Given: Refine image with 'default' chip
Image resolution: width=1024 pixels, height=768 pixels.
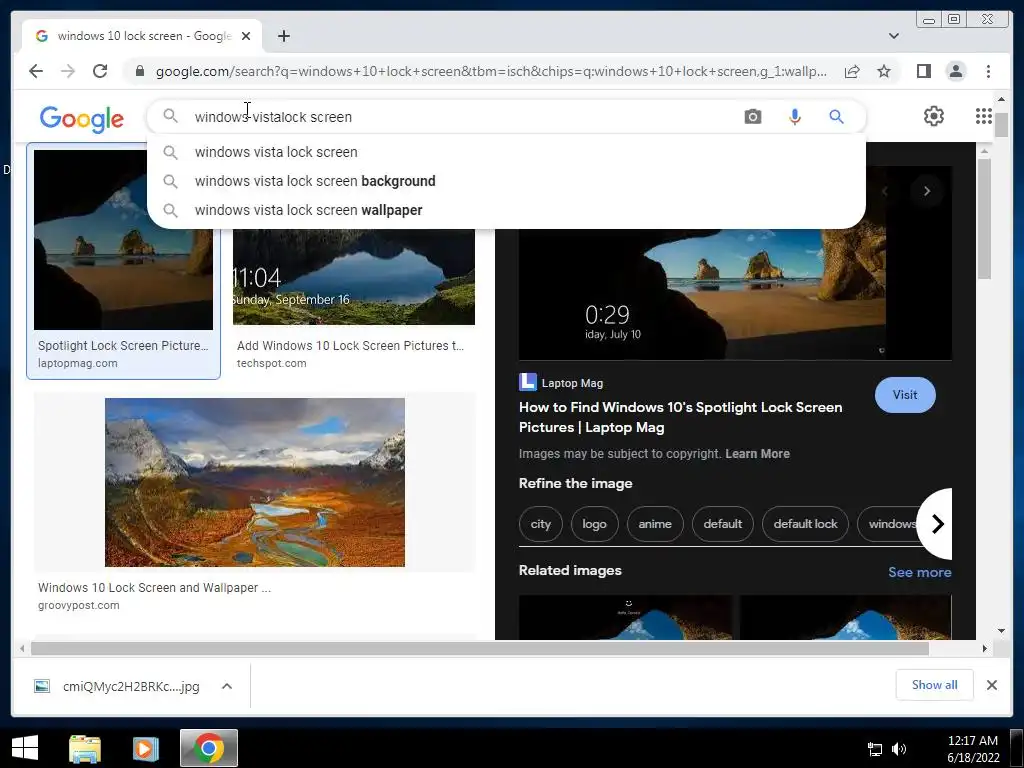Looking at the screenshot, I should pyautogui.click(x=722, y=524).
